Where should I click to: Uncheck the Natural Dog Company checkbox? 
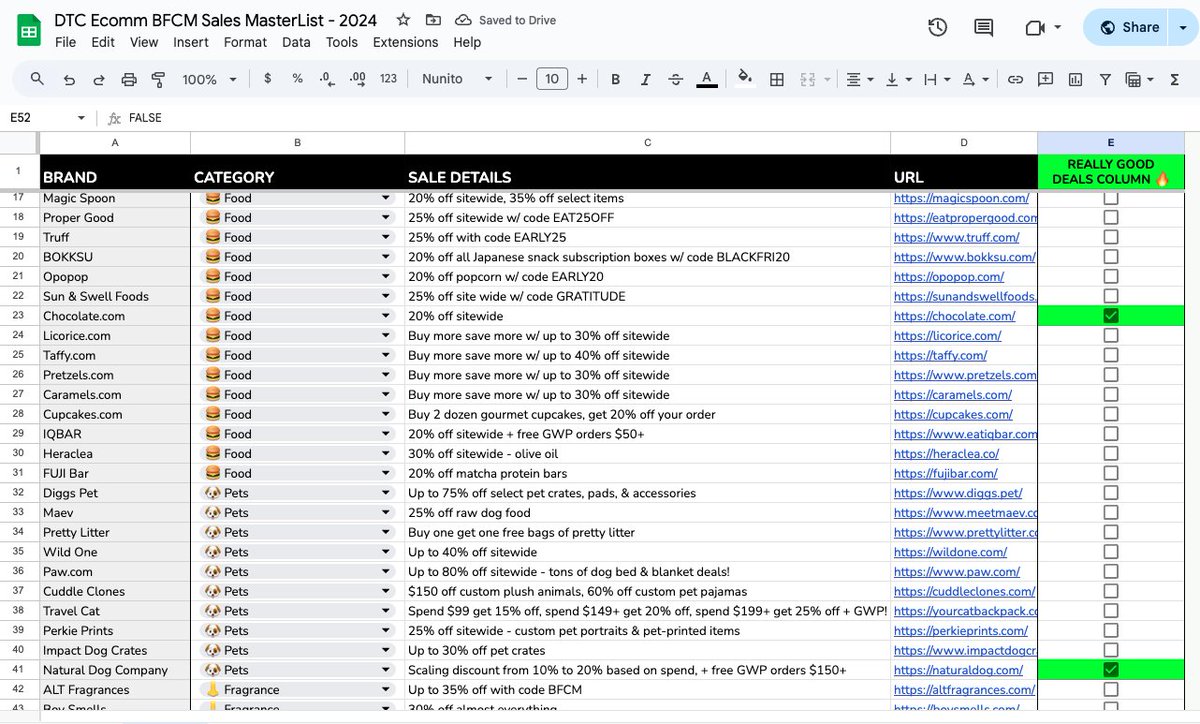1110,670
